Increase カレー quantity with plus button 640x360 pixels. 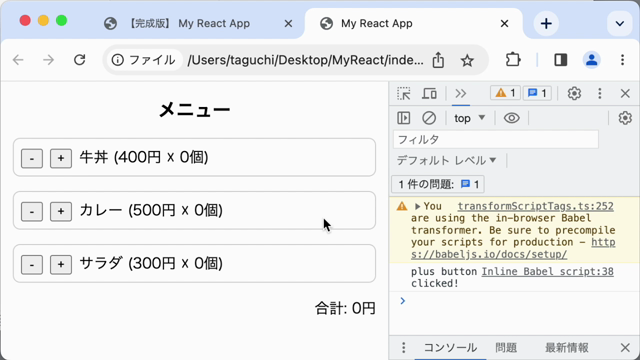[61, 211]
